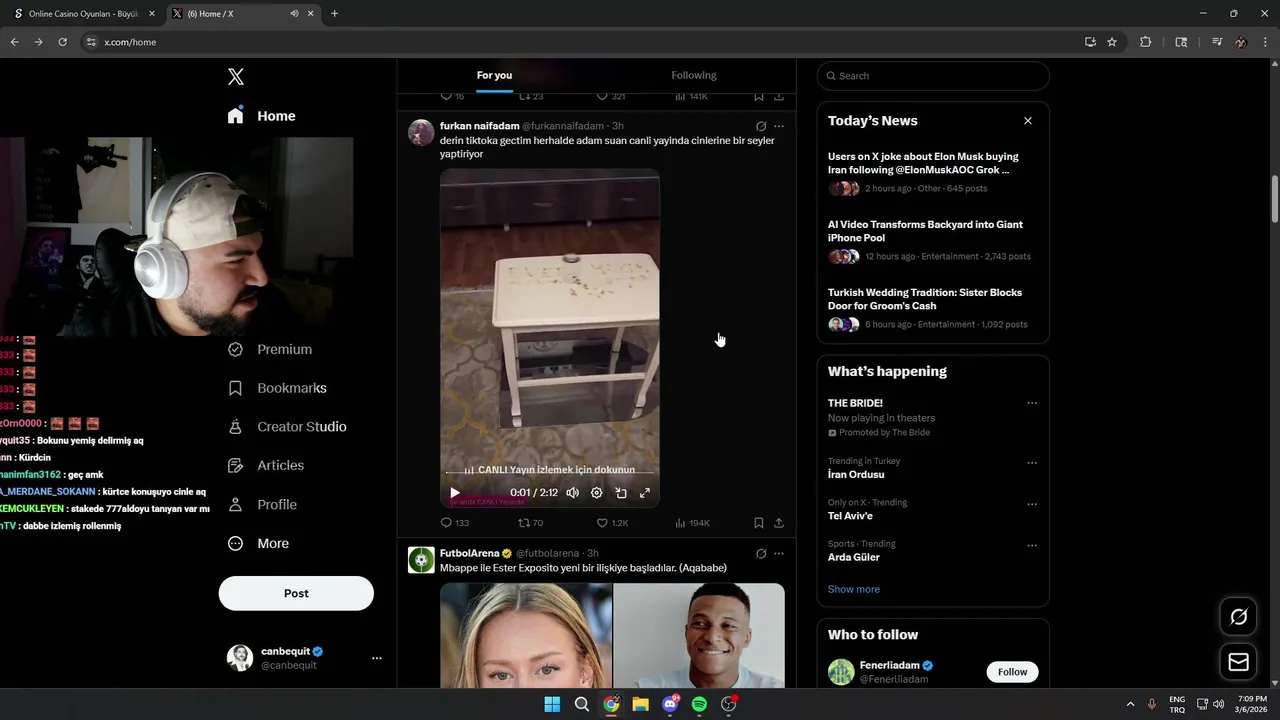Open the X logo home icon
Image resolution: width=1280 pixels, height=720 pixels.
(x=236, y=77)
